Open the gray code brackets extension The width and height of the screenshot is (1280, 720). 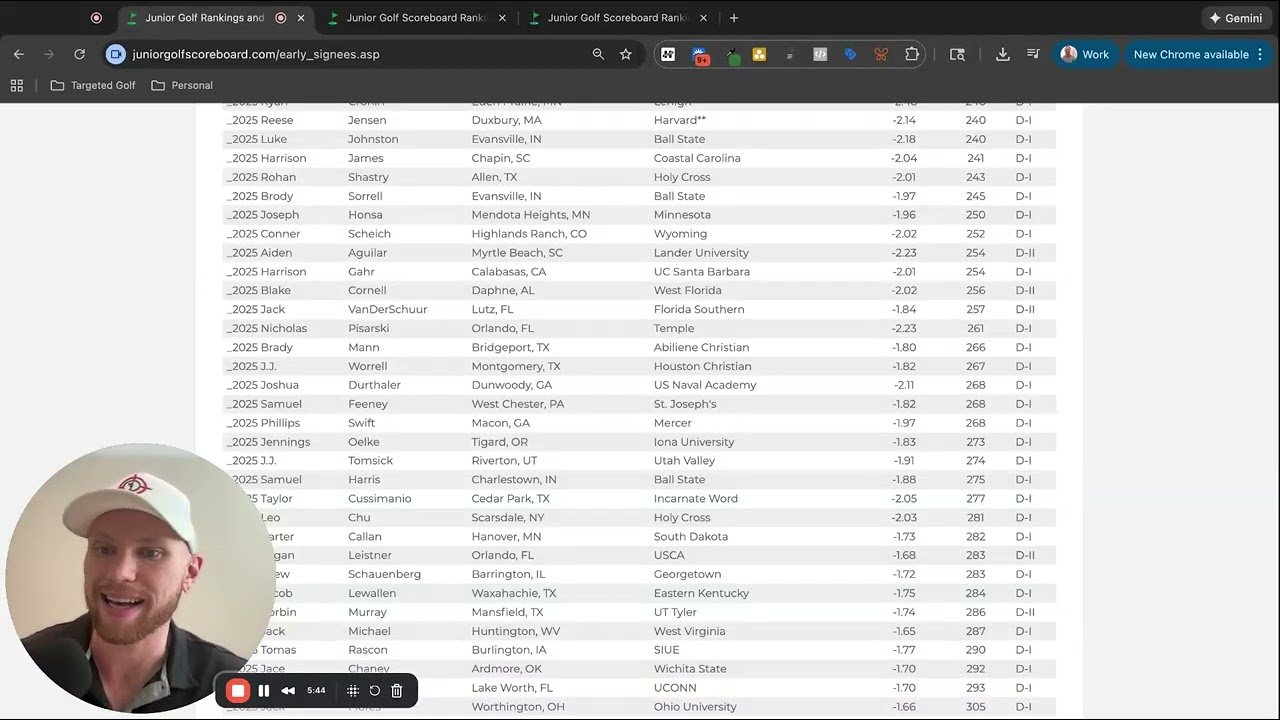[x=820, y=54]
